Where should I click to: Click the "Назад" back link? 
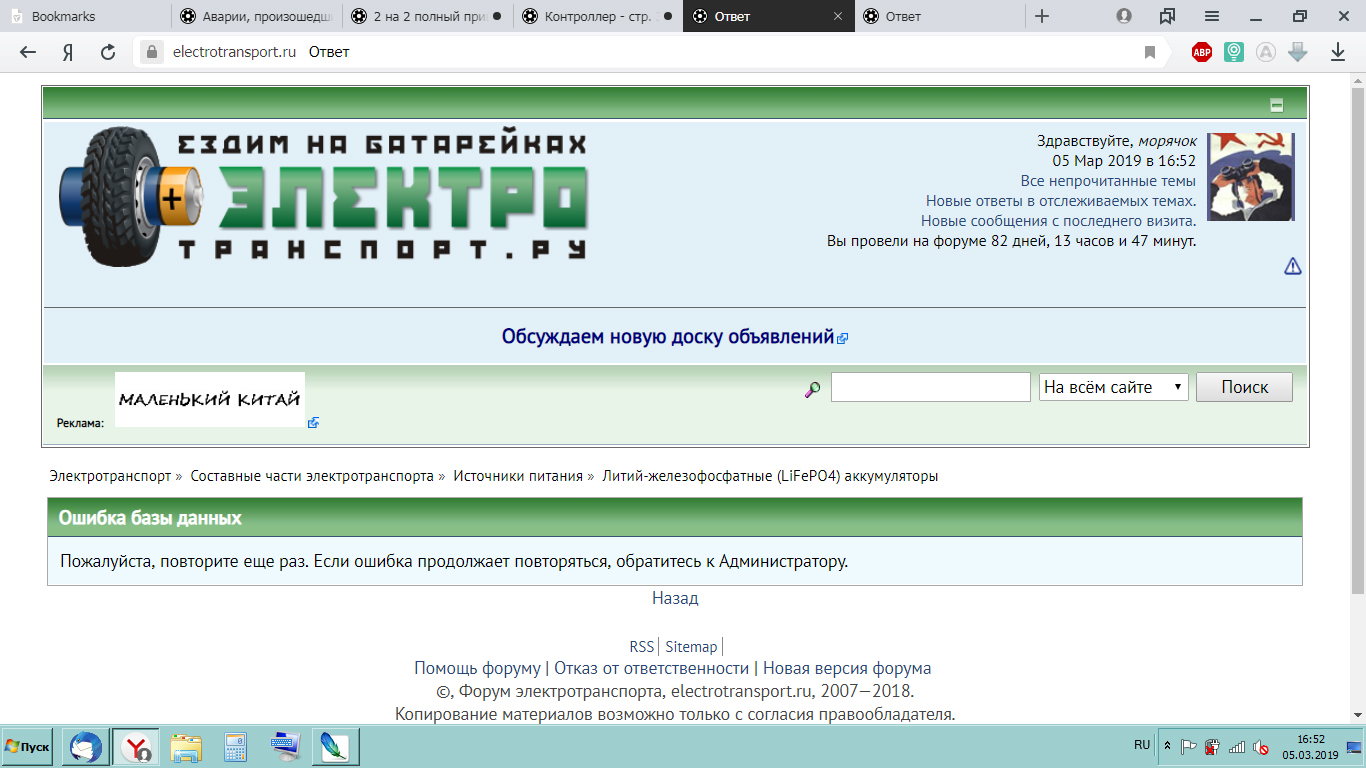(x=675, y=598)
